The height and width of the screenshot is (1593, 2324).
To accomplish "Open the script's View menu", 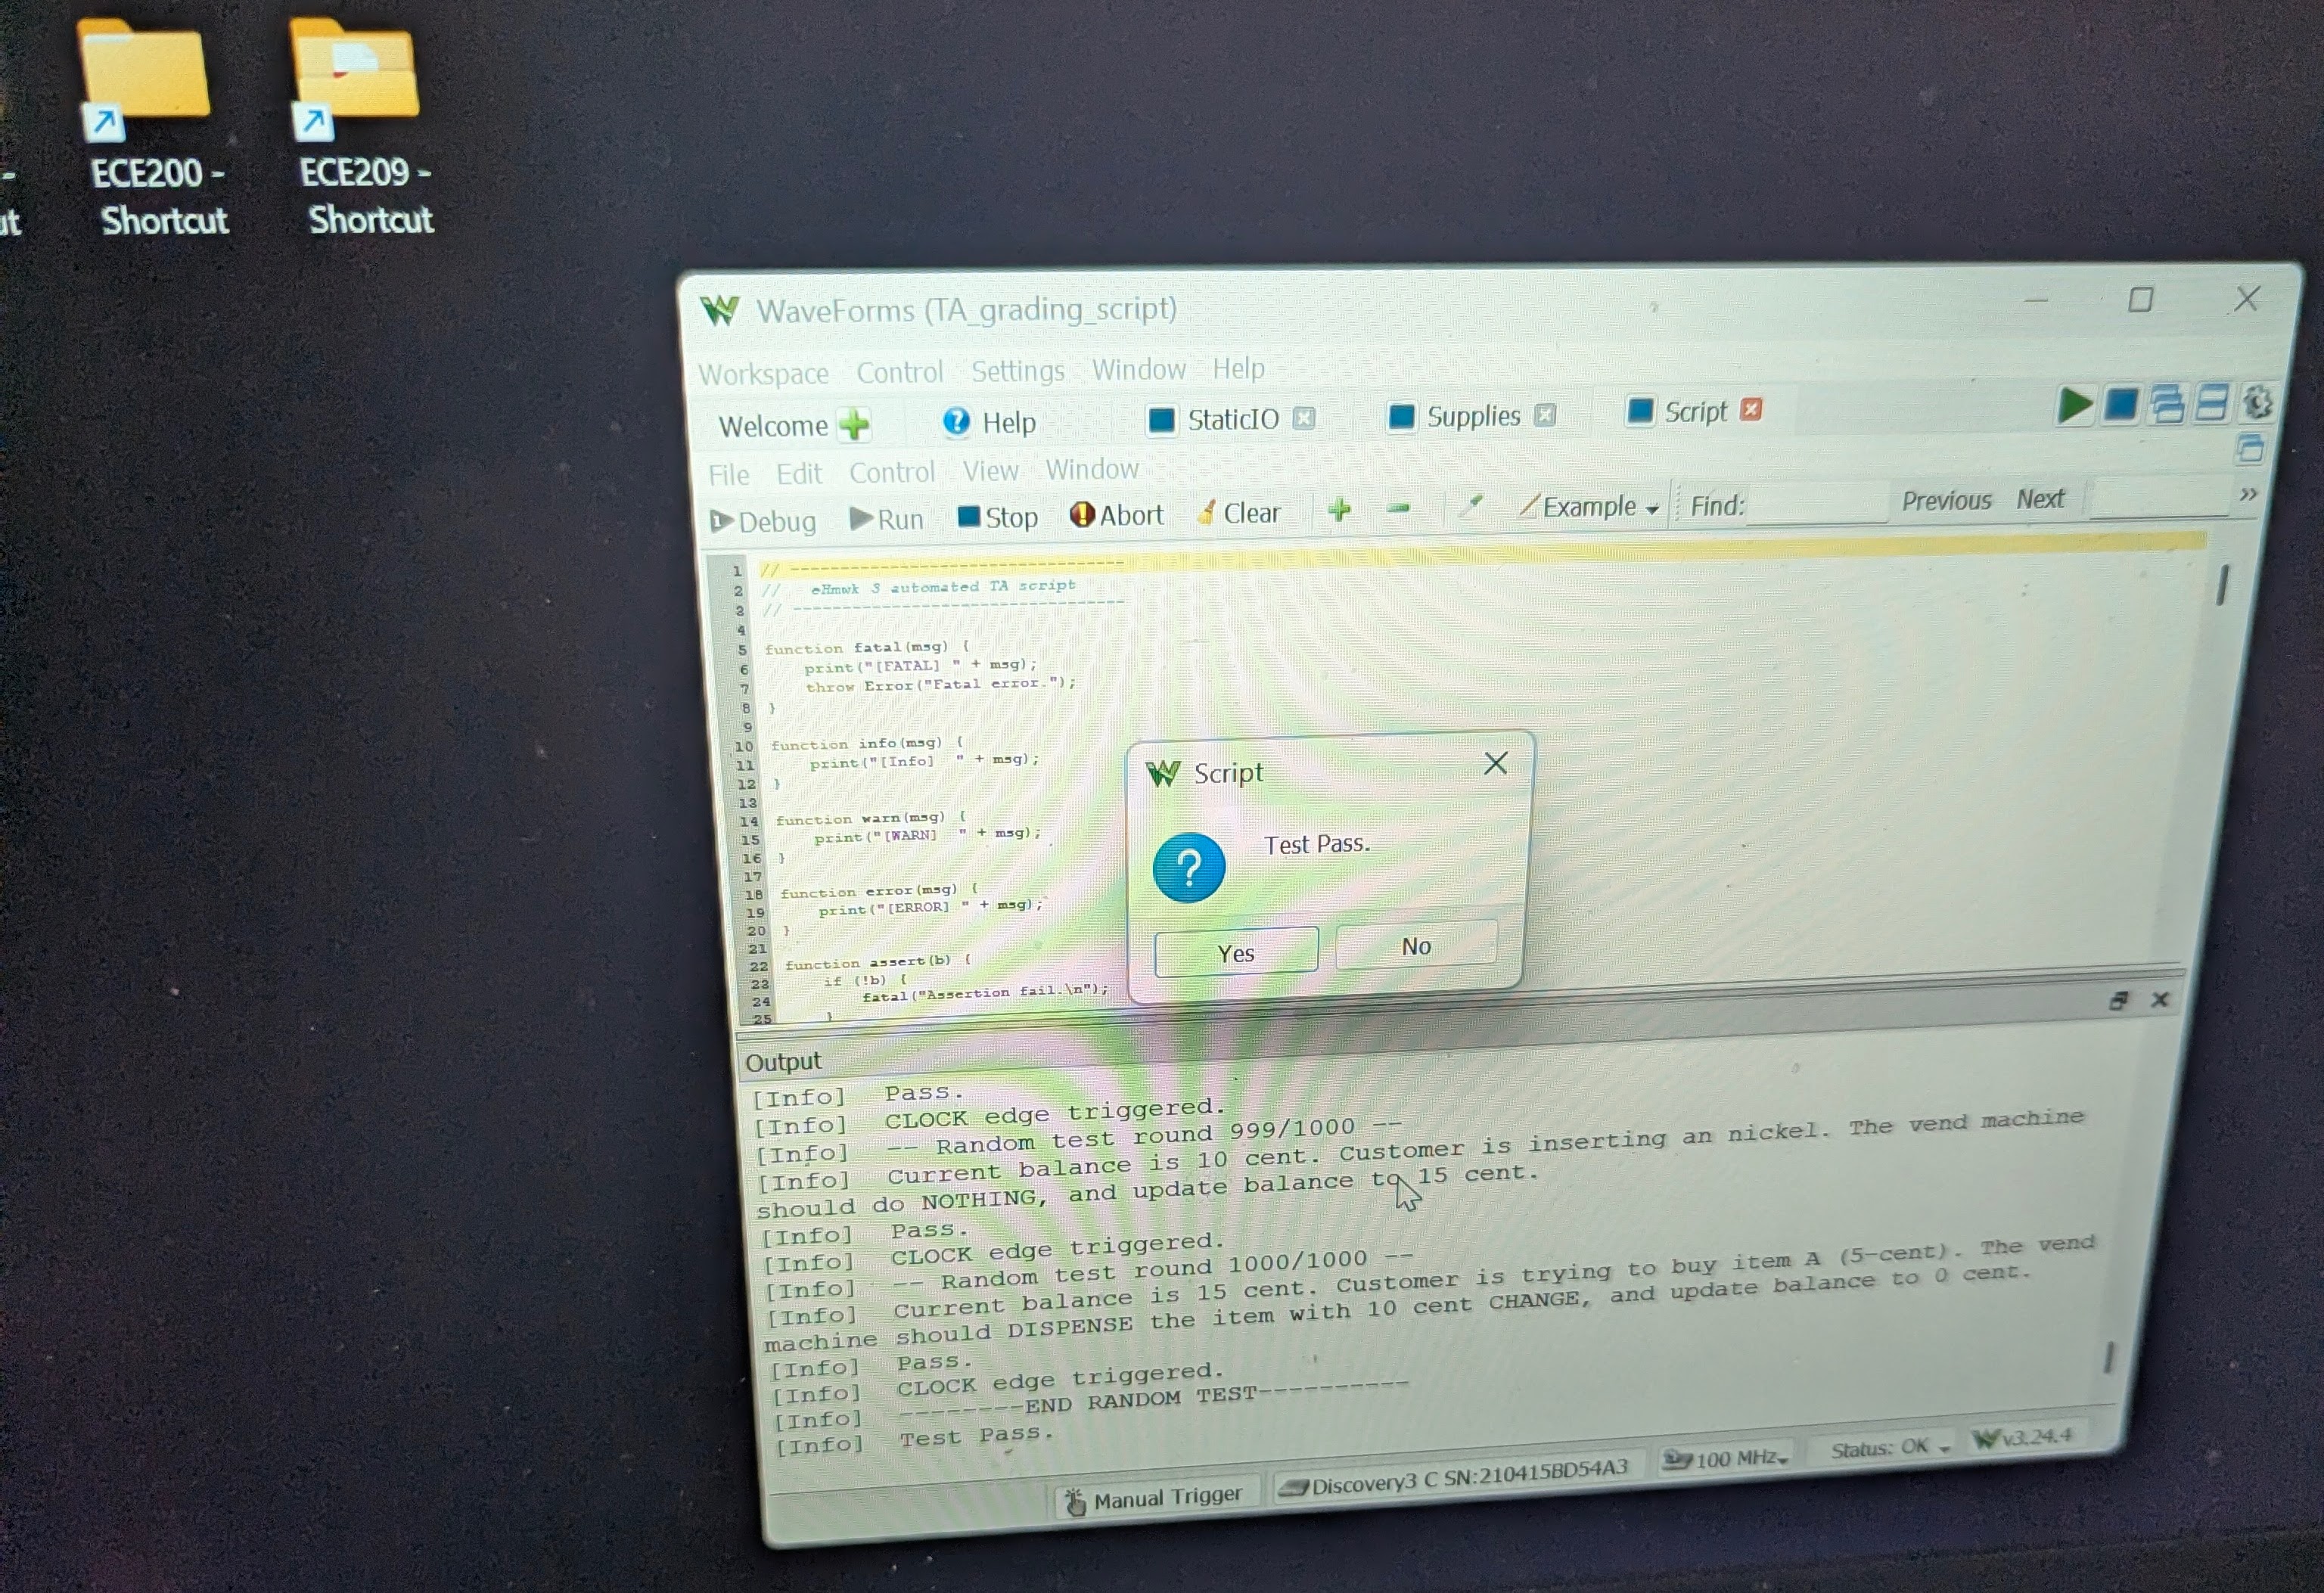I will click(990, 470).
